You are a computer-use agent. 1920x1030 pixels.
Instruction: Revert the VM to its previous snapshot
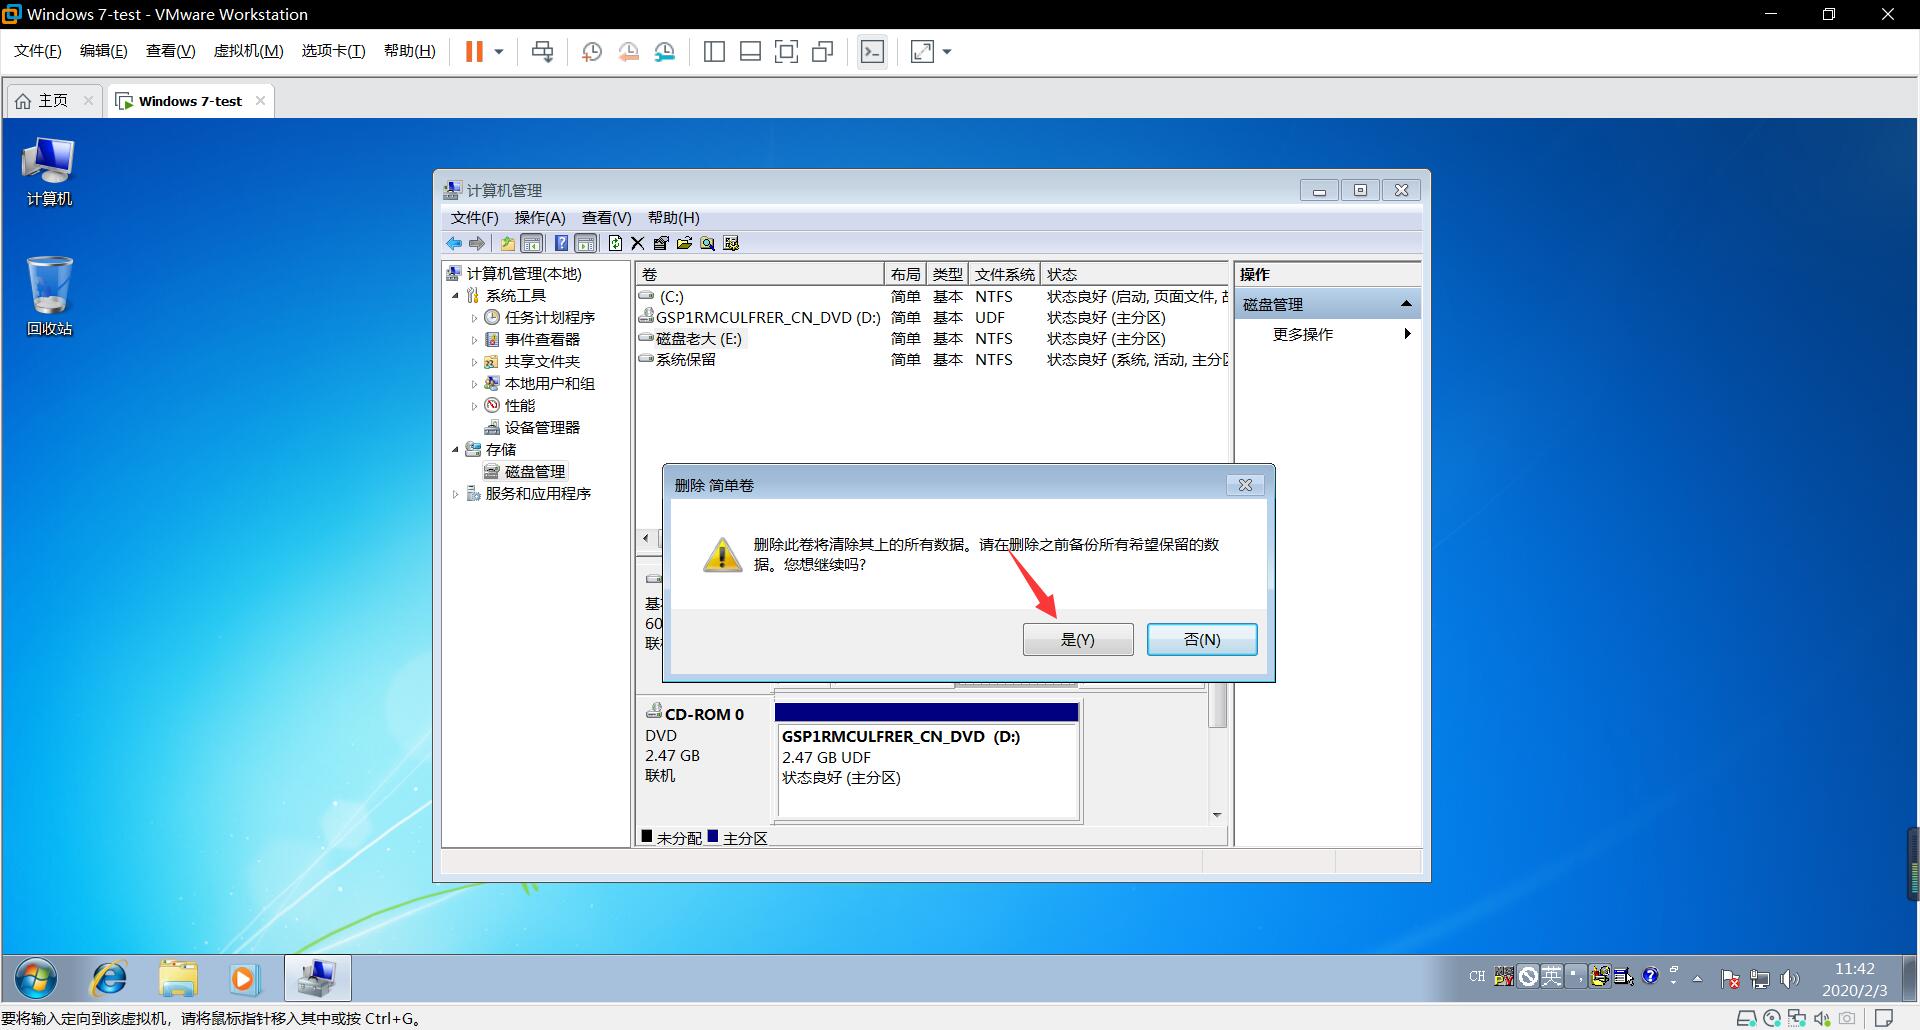click(628, 51)
